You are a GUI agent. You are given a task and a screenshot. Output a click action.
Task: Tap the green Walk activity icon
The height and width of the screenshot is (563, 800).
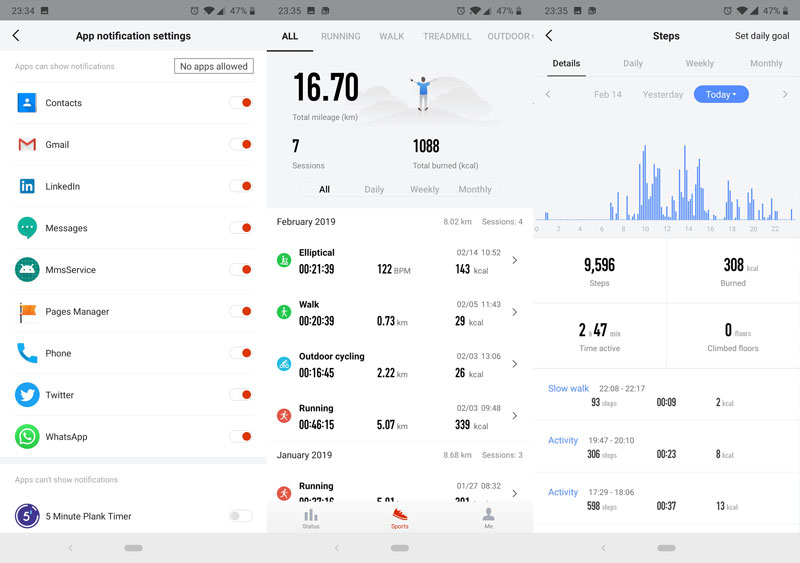[284, 312]
